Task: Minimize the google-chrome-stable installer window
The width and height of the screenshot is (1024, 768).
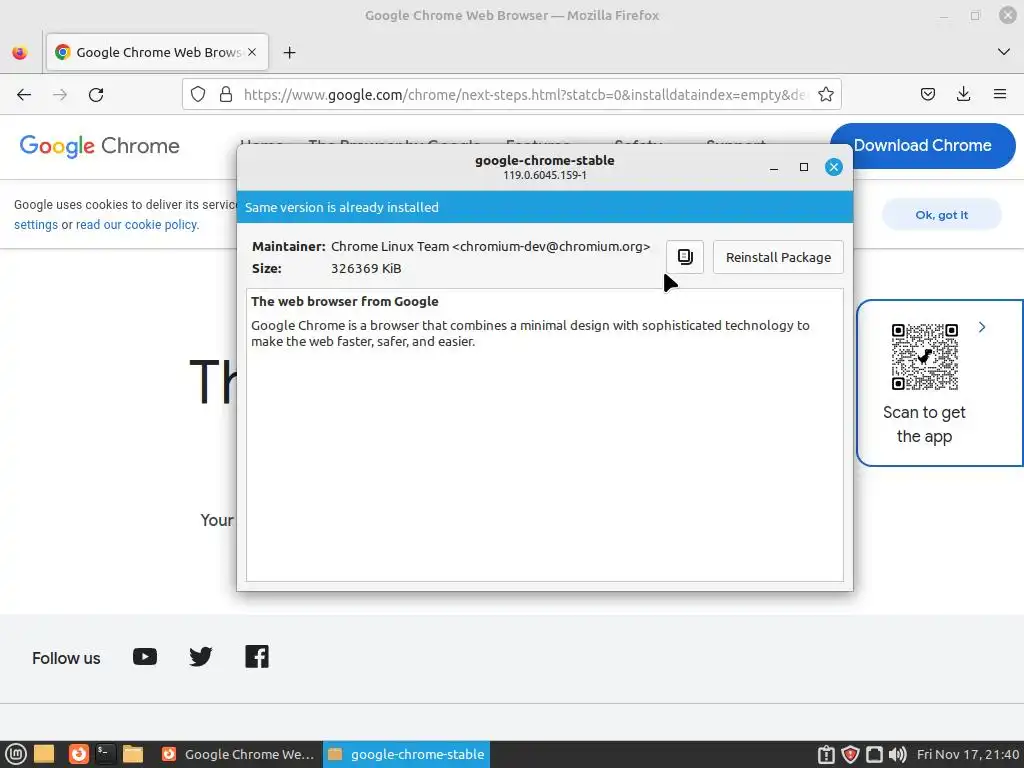Action: [x=774, y=167]
